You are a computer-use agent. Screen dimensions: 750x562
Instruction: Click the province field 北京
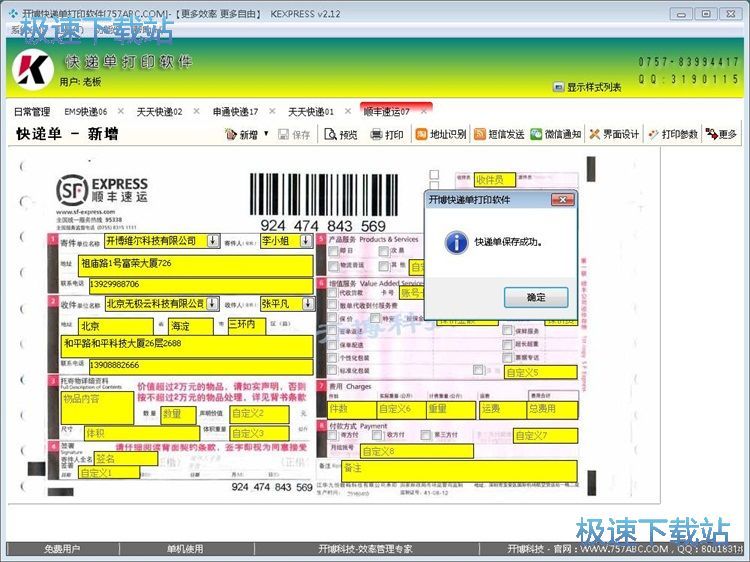tap(116, 327)
